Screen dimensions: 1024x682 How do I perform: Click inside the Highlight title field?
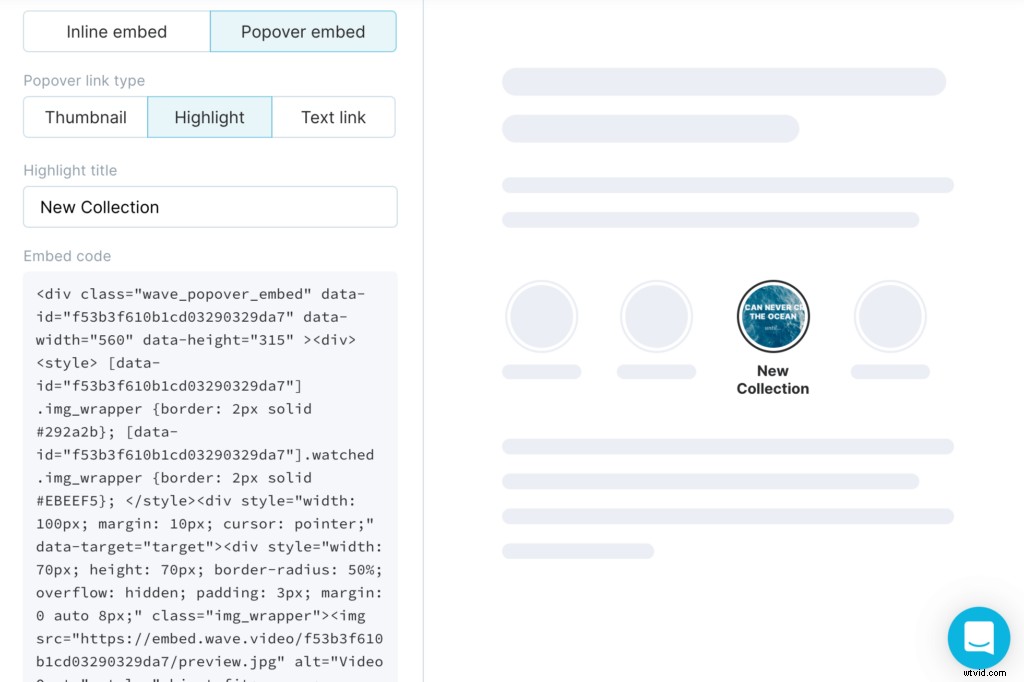pos(209,207)
